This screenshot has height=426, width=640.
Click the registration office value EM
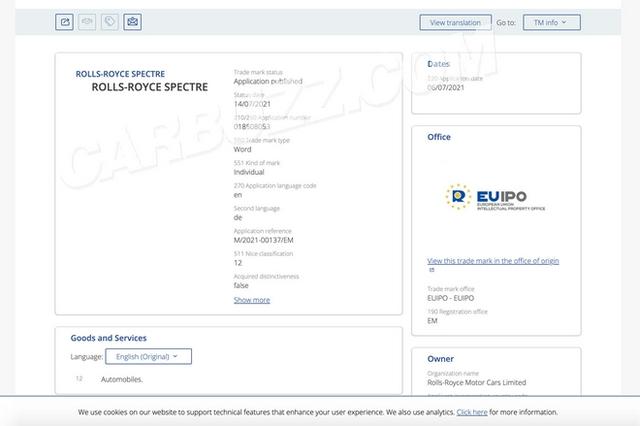pyautogui.click(x=432, y=321)
